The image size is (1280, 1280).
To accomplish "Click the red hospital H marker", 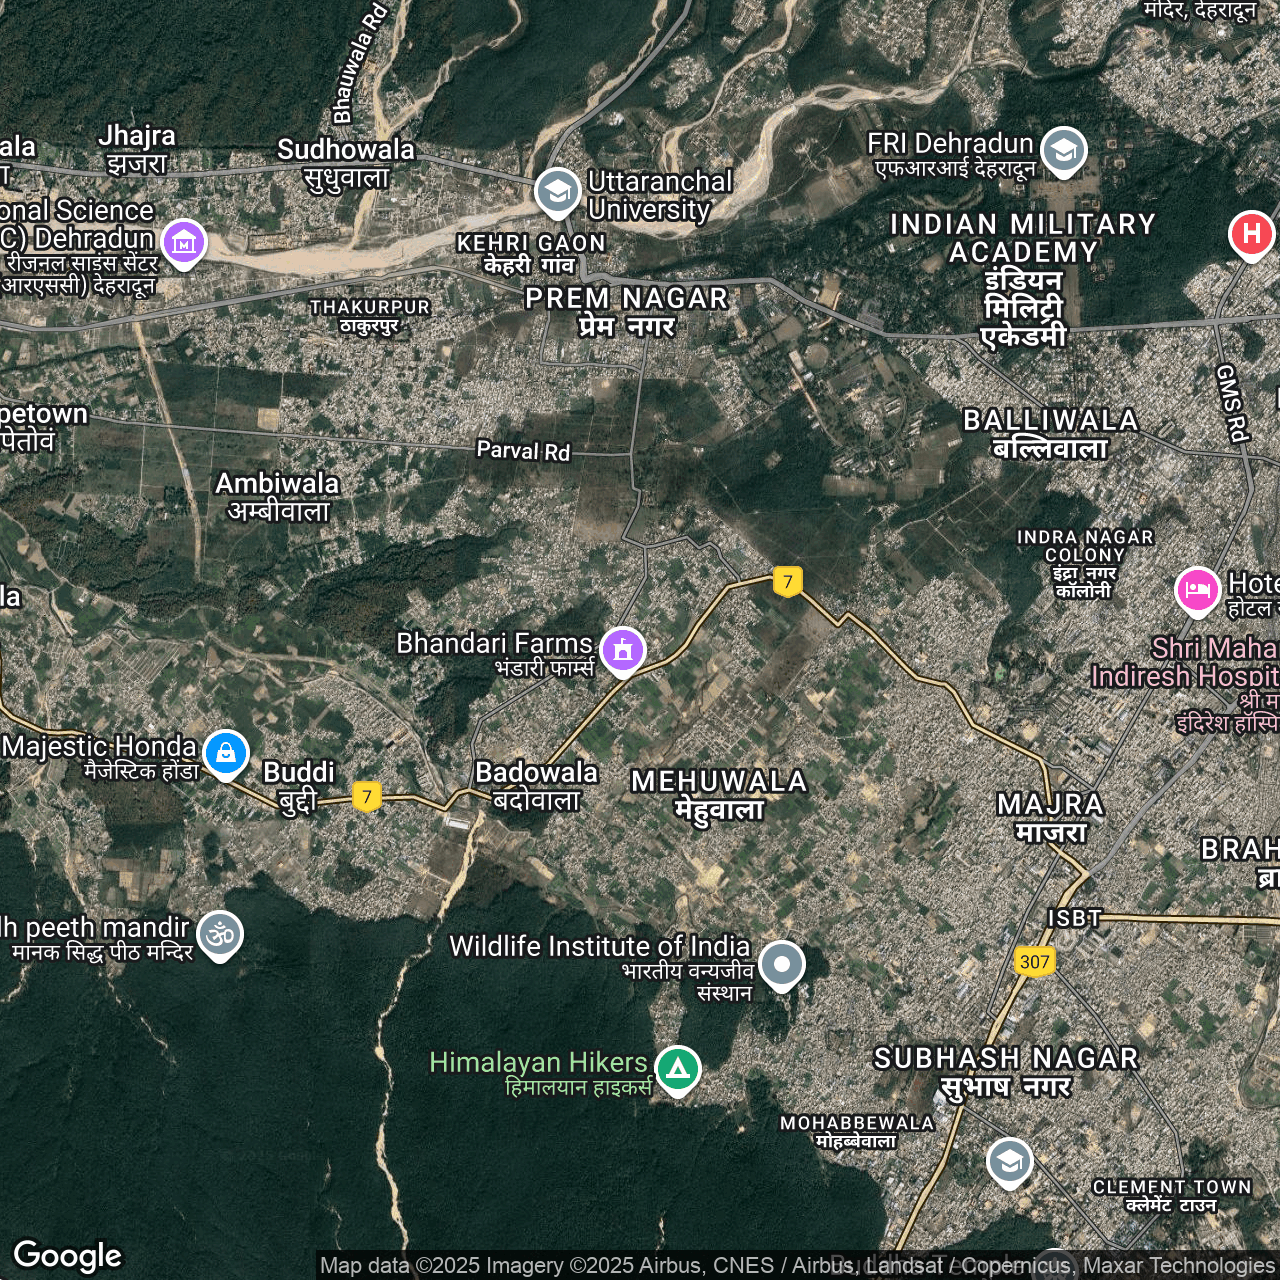I will (x=1250, y=234).
